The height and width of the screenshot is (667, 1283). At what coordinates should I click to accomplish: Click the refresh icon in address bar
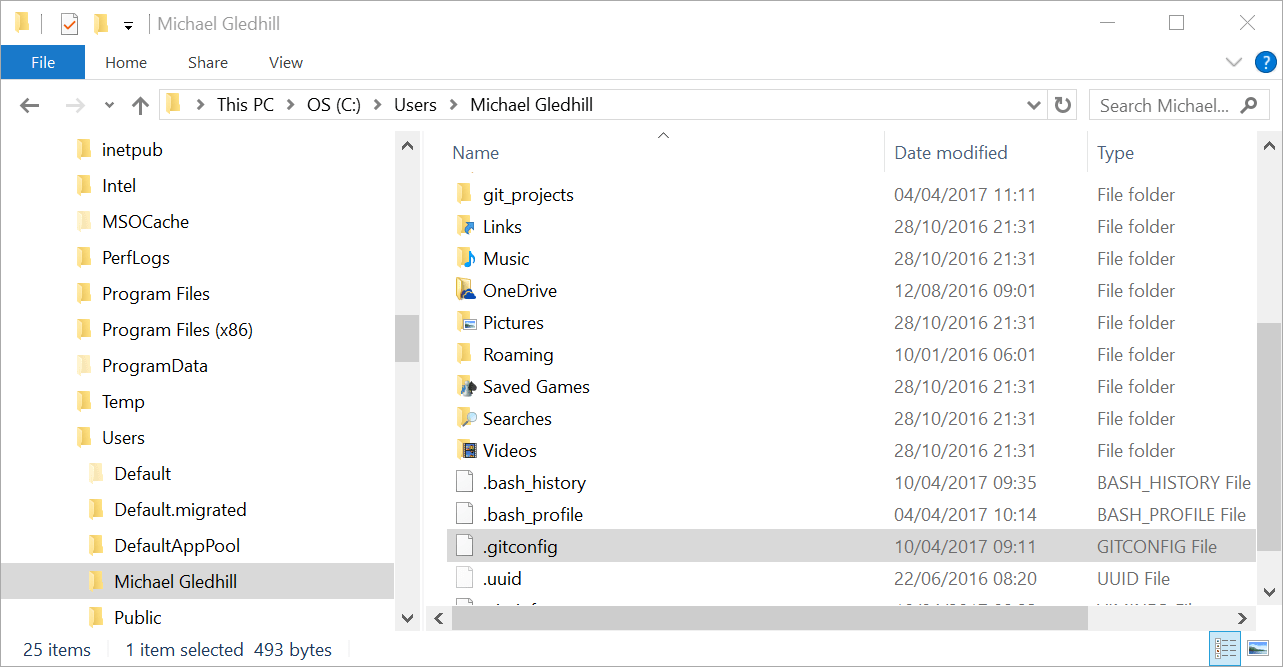(x=1062, y=104)
